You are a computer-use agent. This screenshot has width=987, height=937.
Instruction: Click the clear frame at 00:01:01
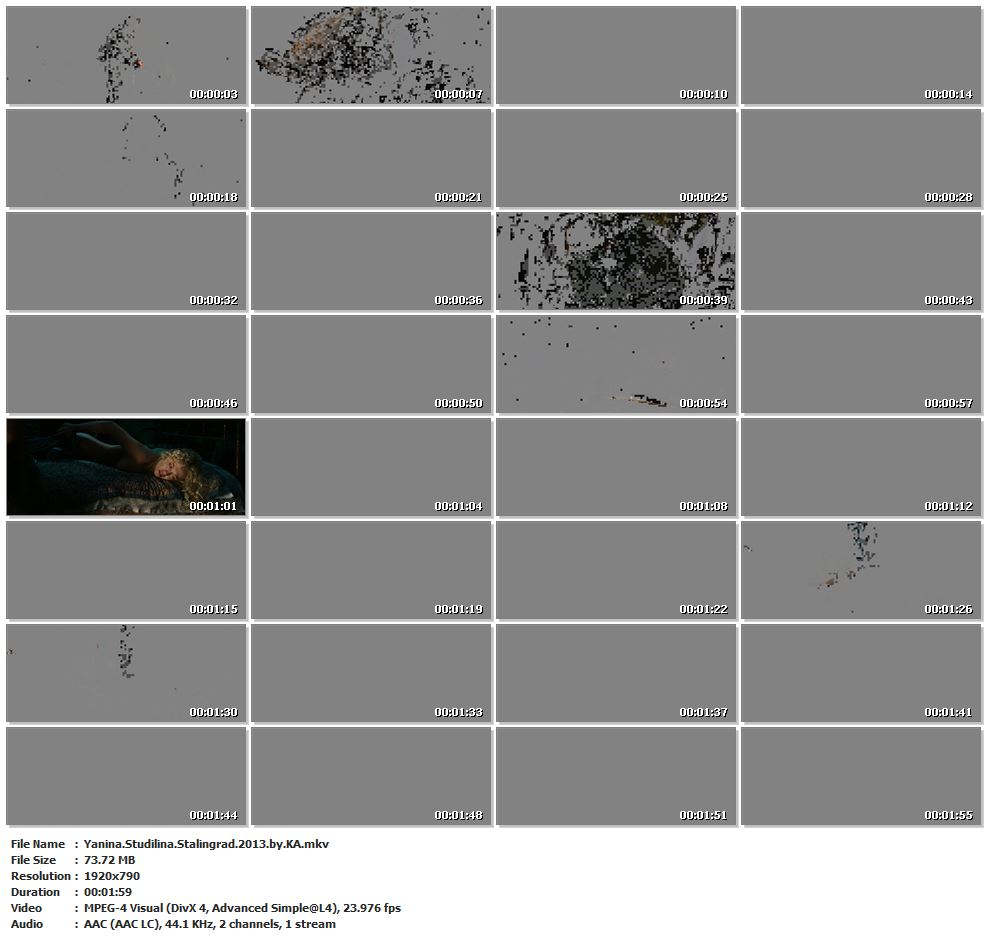[126, 467]
